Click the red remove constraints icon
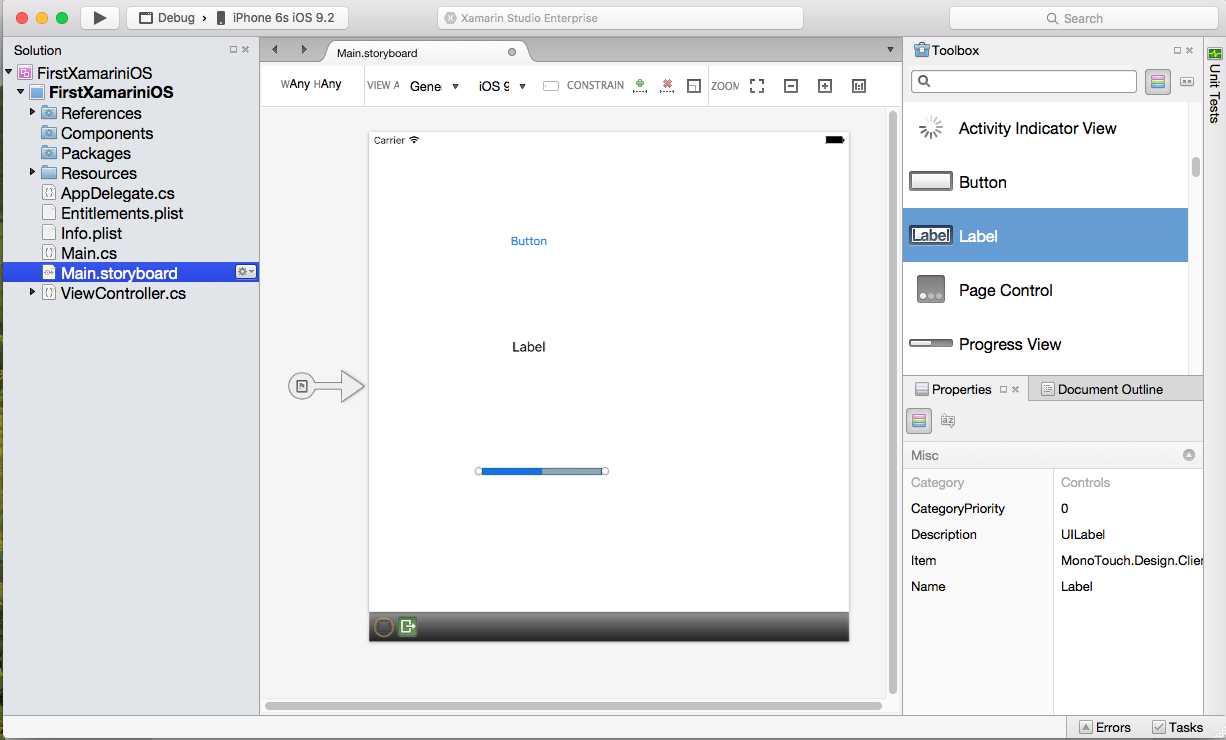The image size is (1226, 740). pyautogui.click(x=667, y=86)
